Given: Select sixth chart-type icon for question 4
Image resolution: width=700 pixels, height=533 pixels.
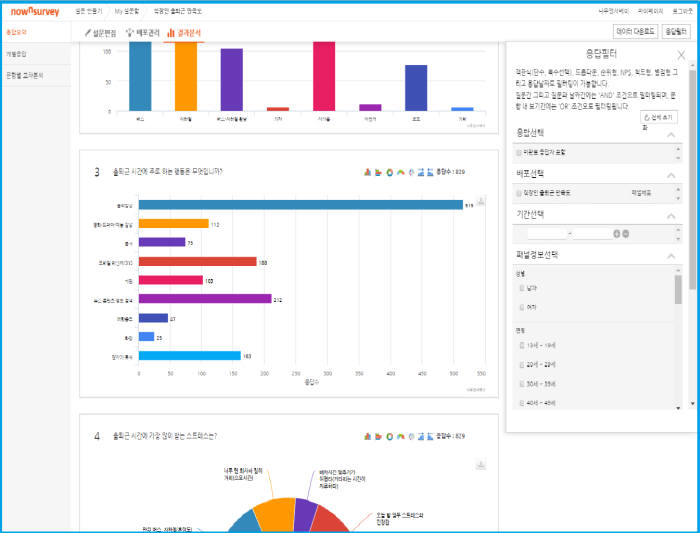Looking at the screenshot, I should coord(421,436).
